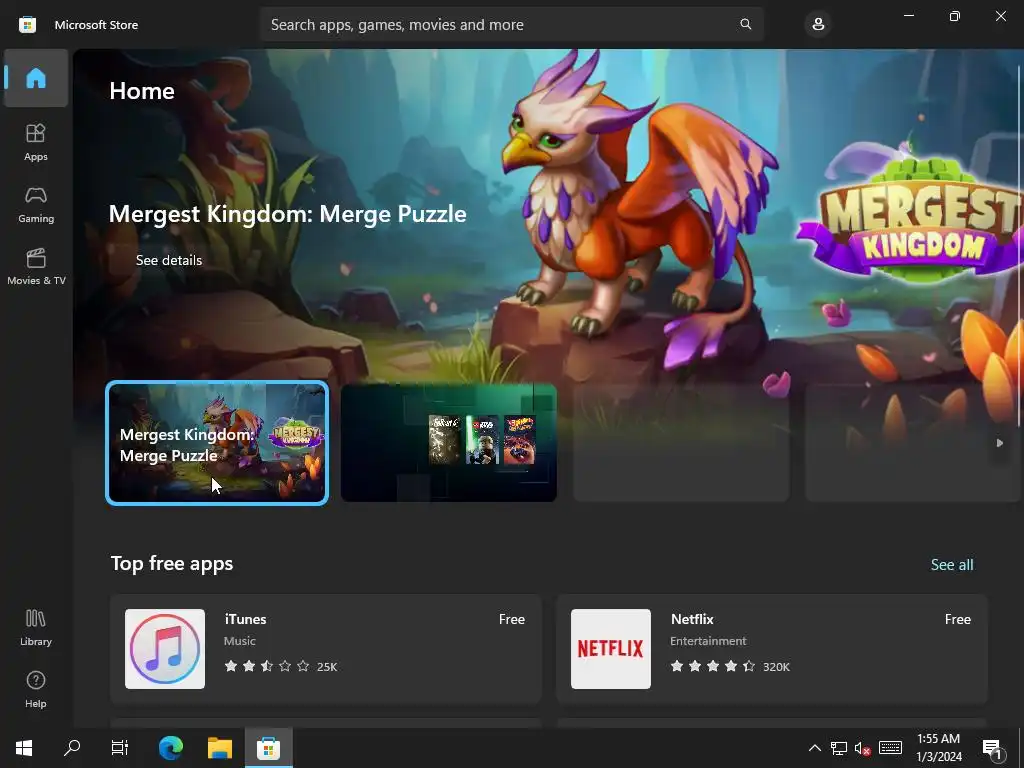
Task: Open the user profile account icon
Action: click(x=818, y=24)
